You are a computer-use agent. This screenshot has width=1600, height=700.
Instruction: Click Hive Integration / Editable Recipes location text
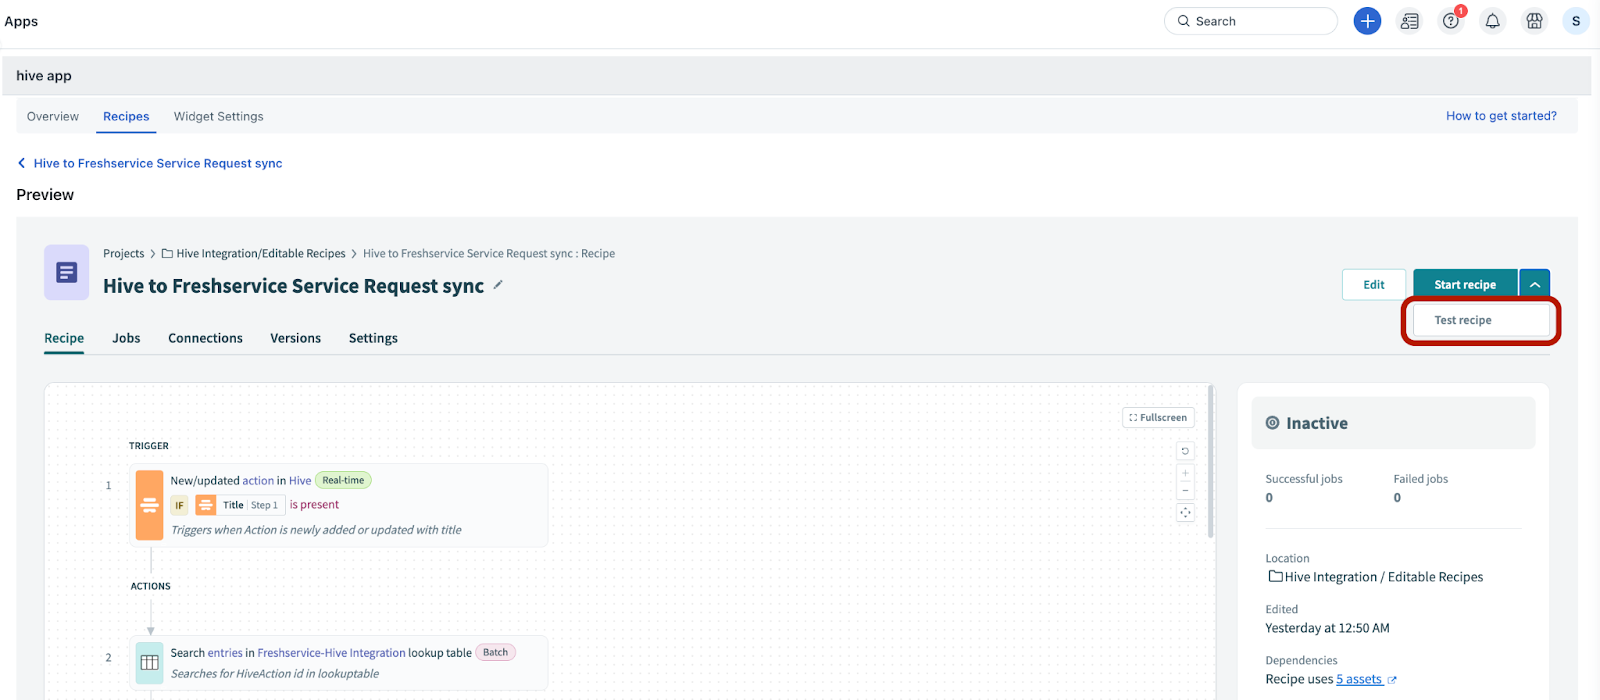[1384, 577]
